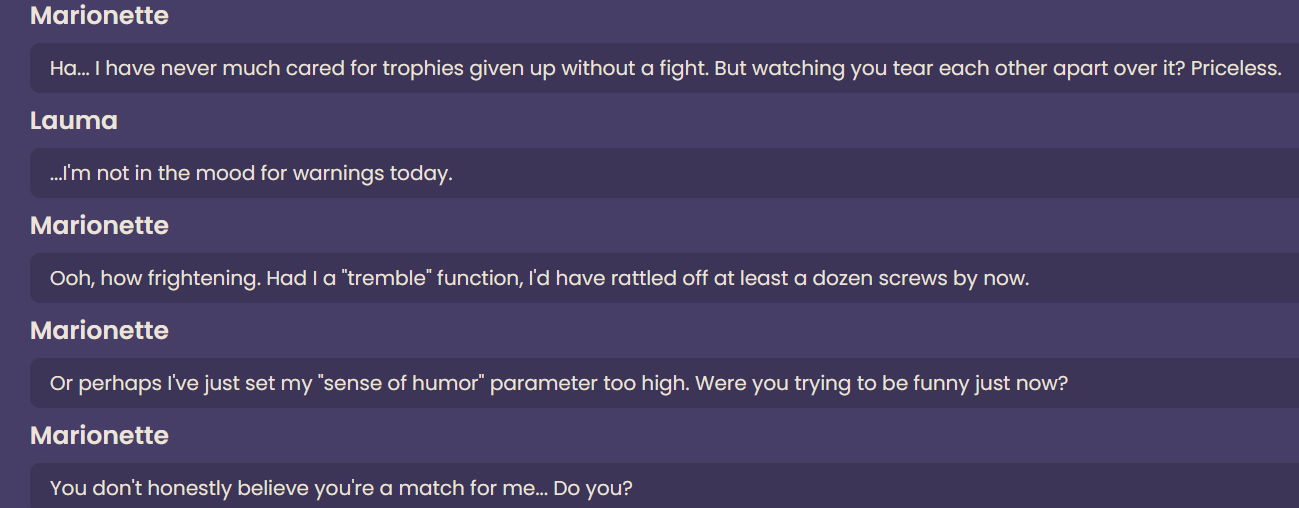
Task: Select the "not in the mood for warnings" line
Action: 664,173
